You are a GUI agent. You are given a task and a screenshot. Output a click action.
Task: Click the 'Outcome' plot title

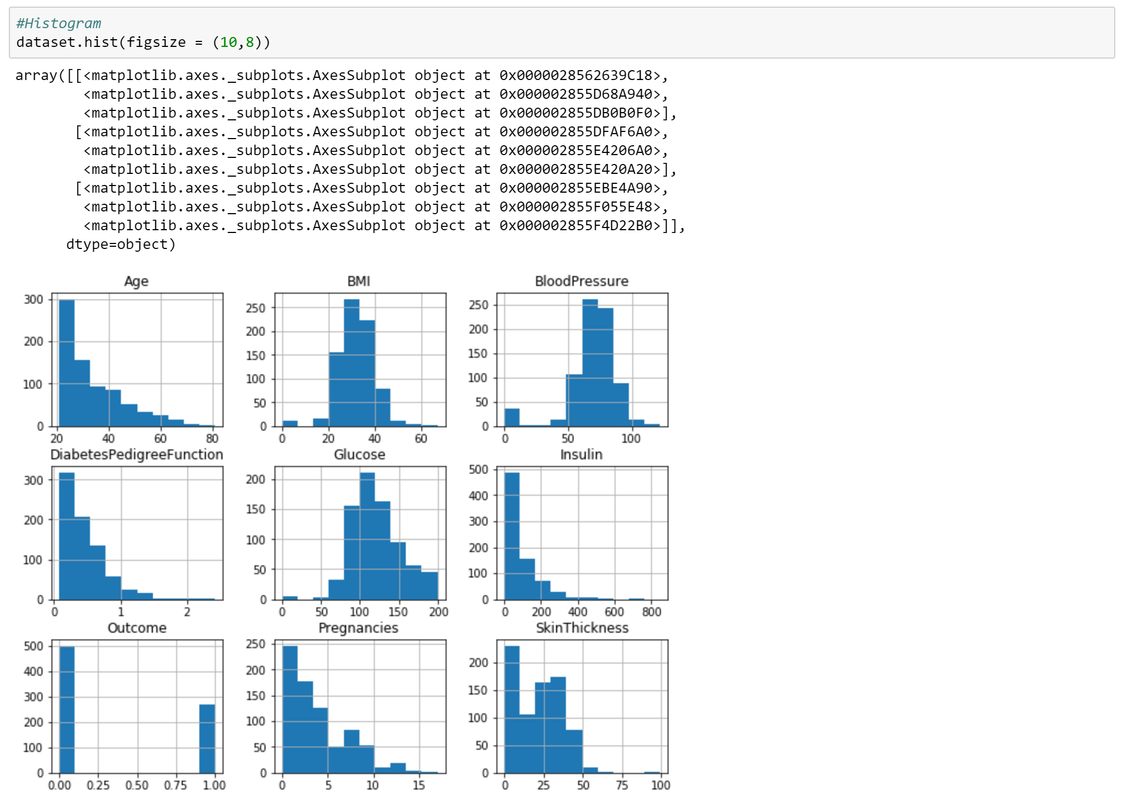pos(137,628)
